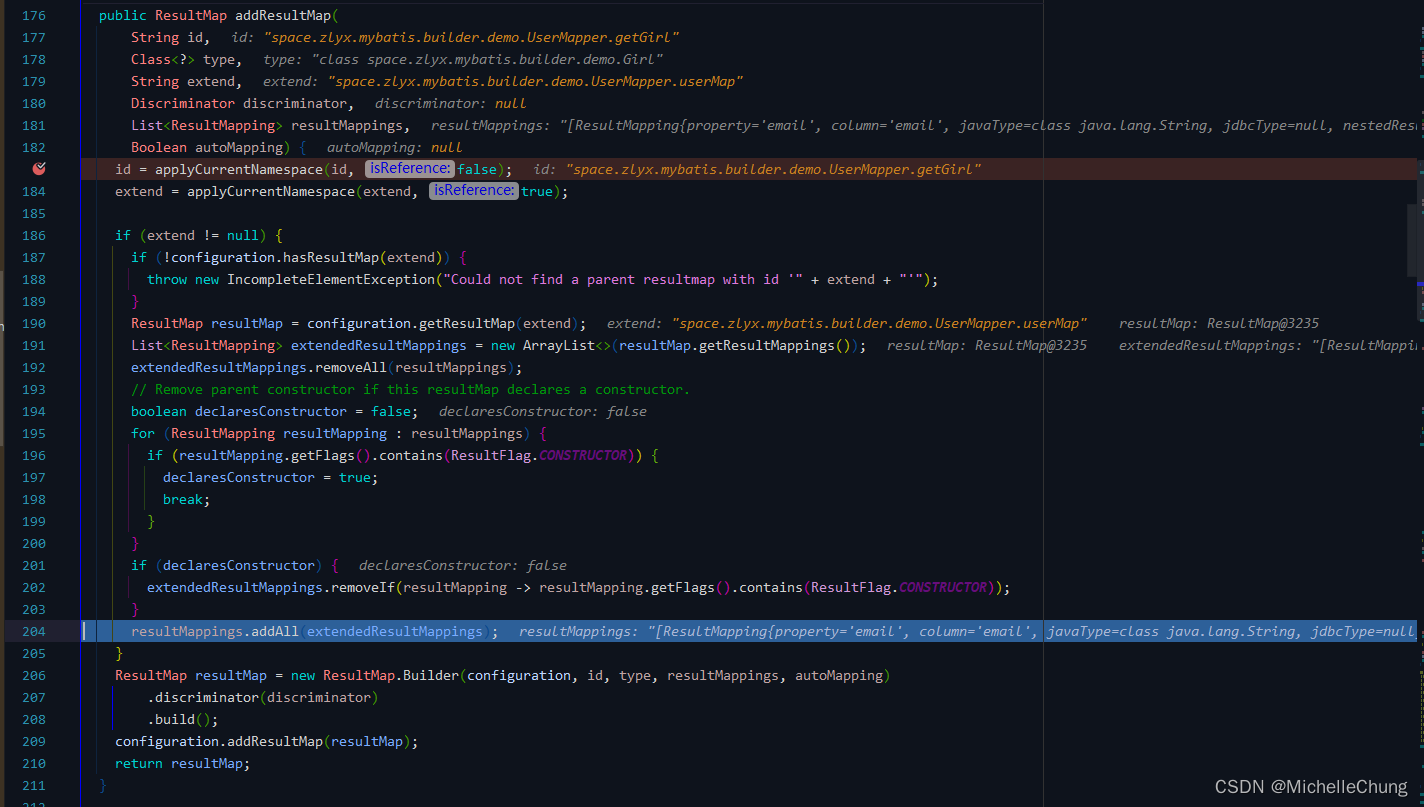Click ResultMap.Builder constructor on line 206
The image size is (1424, 807).
[391, 675]
